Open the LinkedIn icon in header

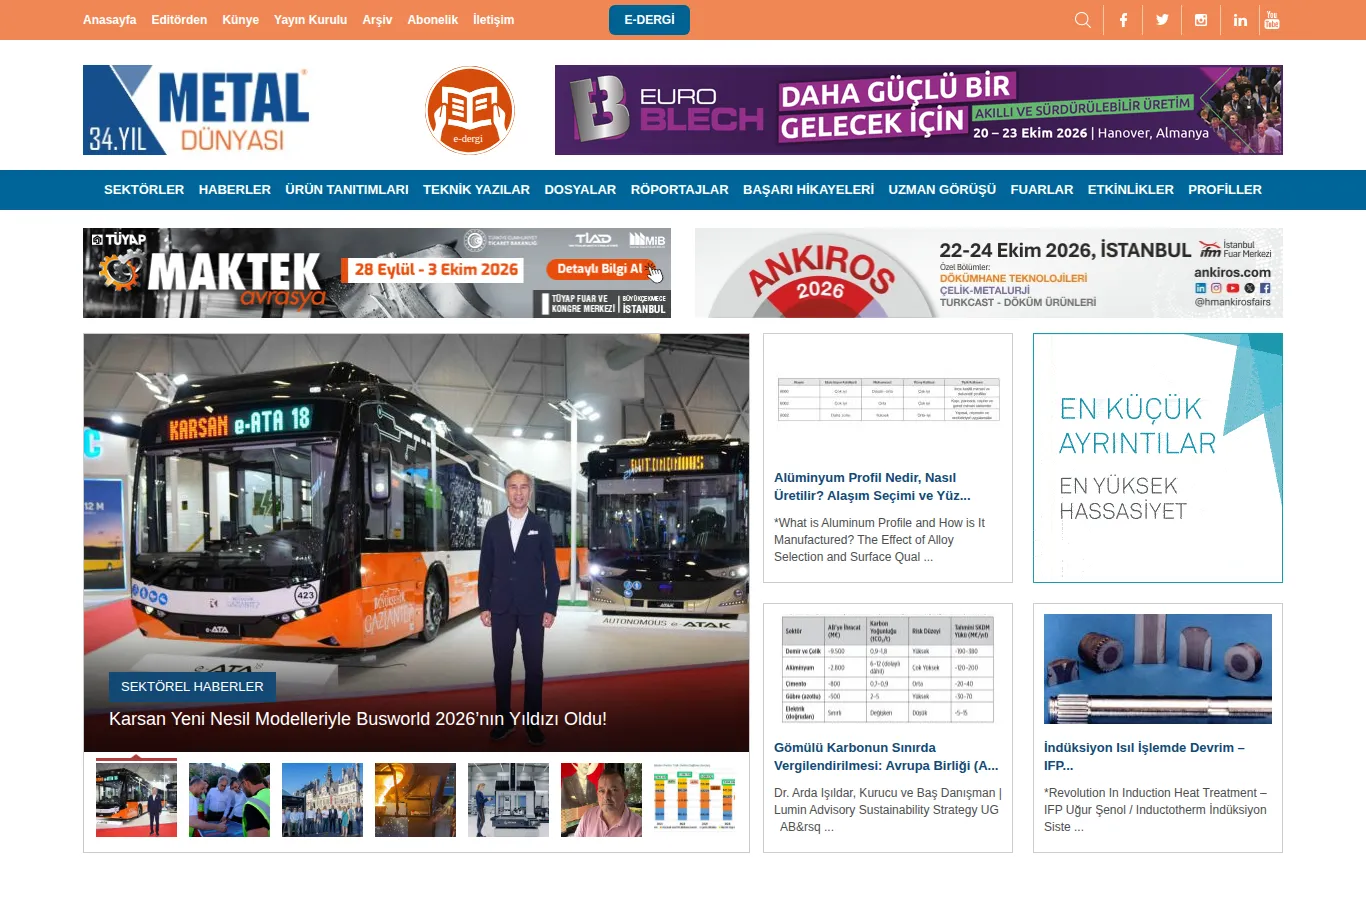(1240, 20)
